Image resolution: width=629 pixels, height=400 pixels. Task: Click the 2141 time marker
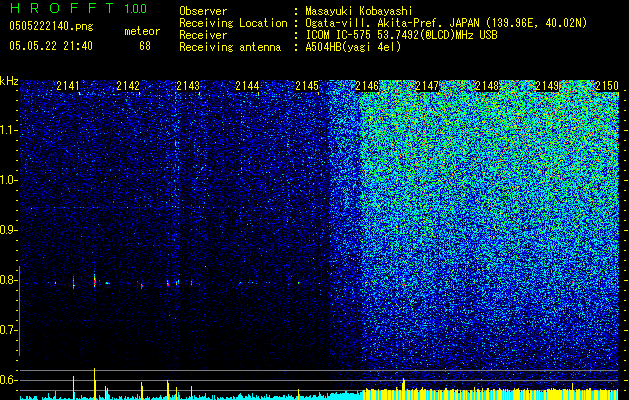tap(68, 86)
